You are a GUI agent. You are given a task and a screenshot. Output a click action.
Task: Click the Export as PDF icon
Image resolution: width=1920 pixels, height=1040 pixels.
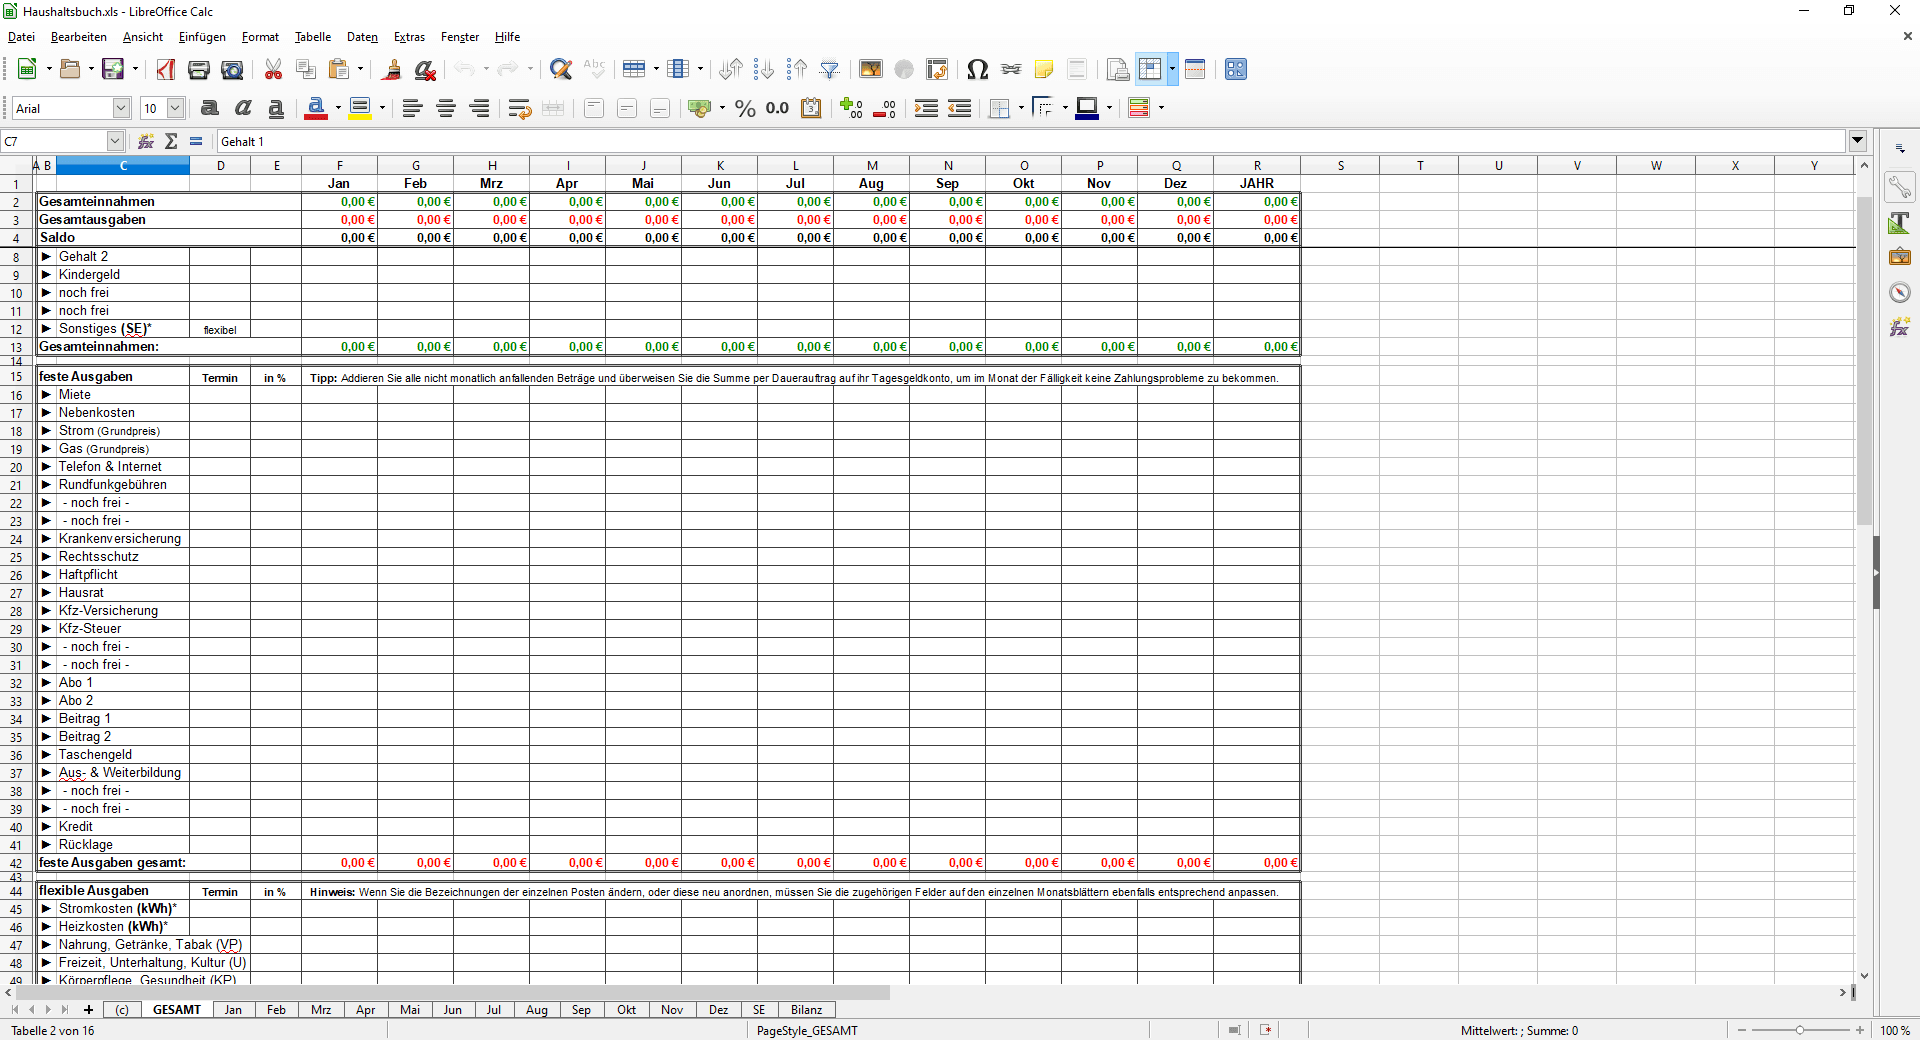coord(166,69)
